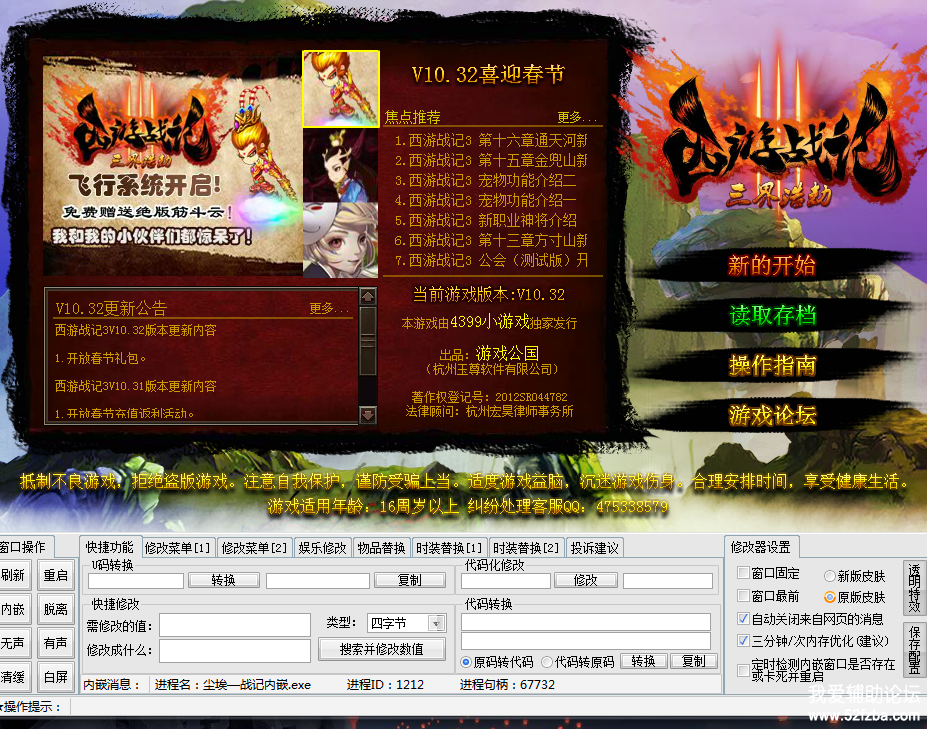Click 无声 mute button
The height and width of the screenshot is (729, 927).
coord(14,643)
